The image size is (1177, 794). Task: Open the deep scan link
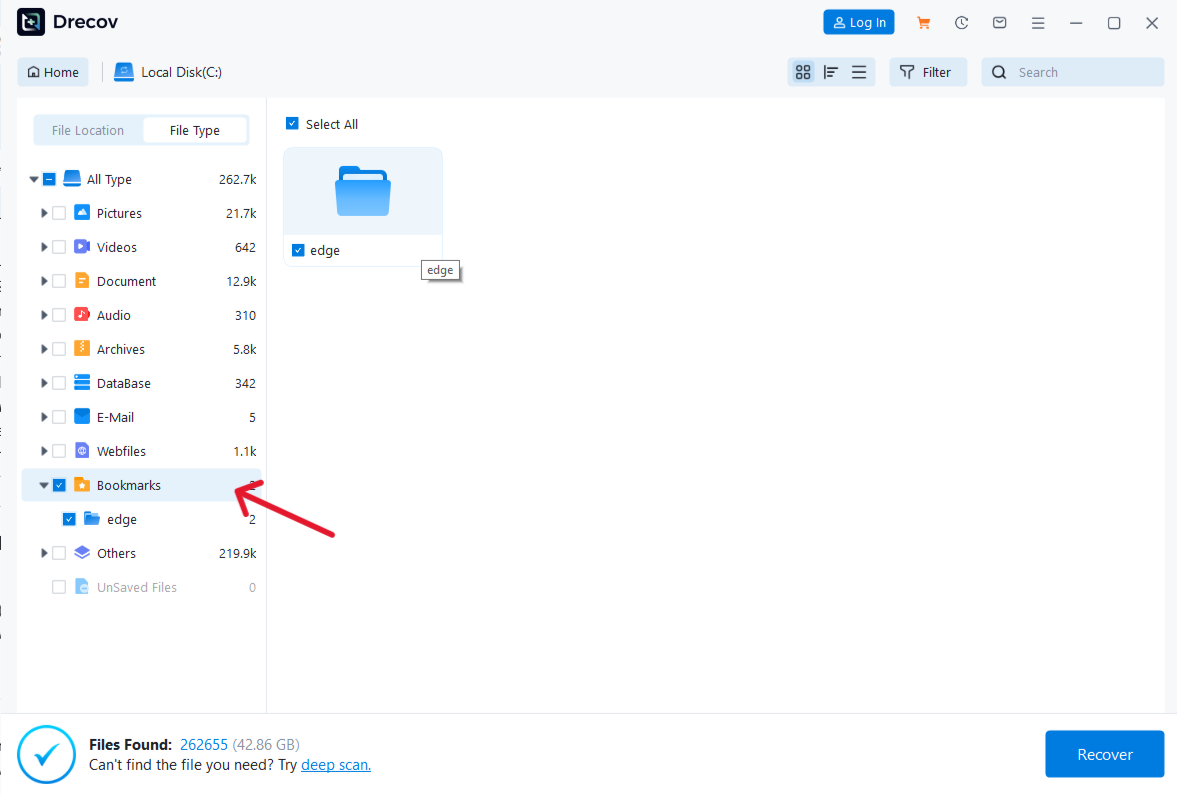point(336,764)
